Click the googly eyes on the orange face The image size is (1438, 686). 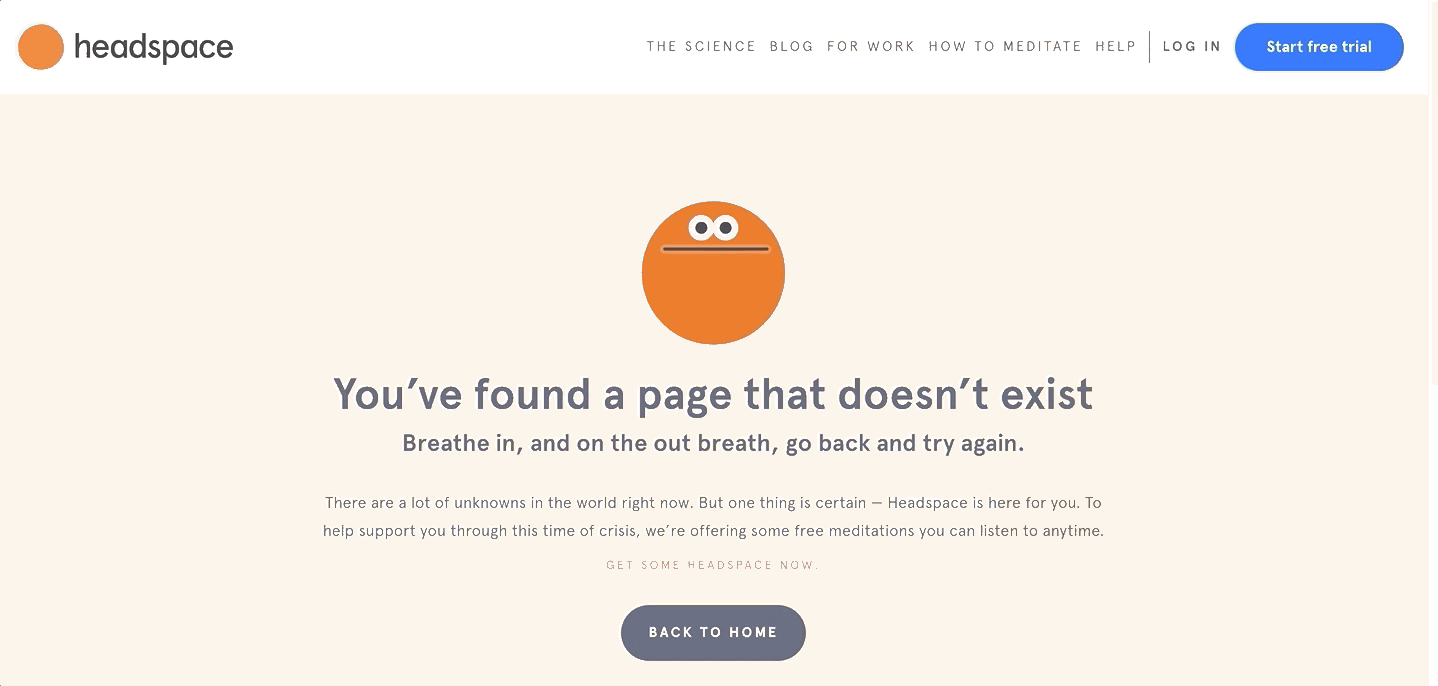point(713,228)
